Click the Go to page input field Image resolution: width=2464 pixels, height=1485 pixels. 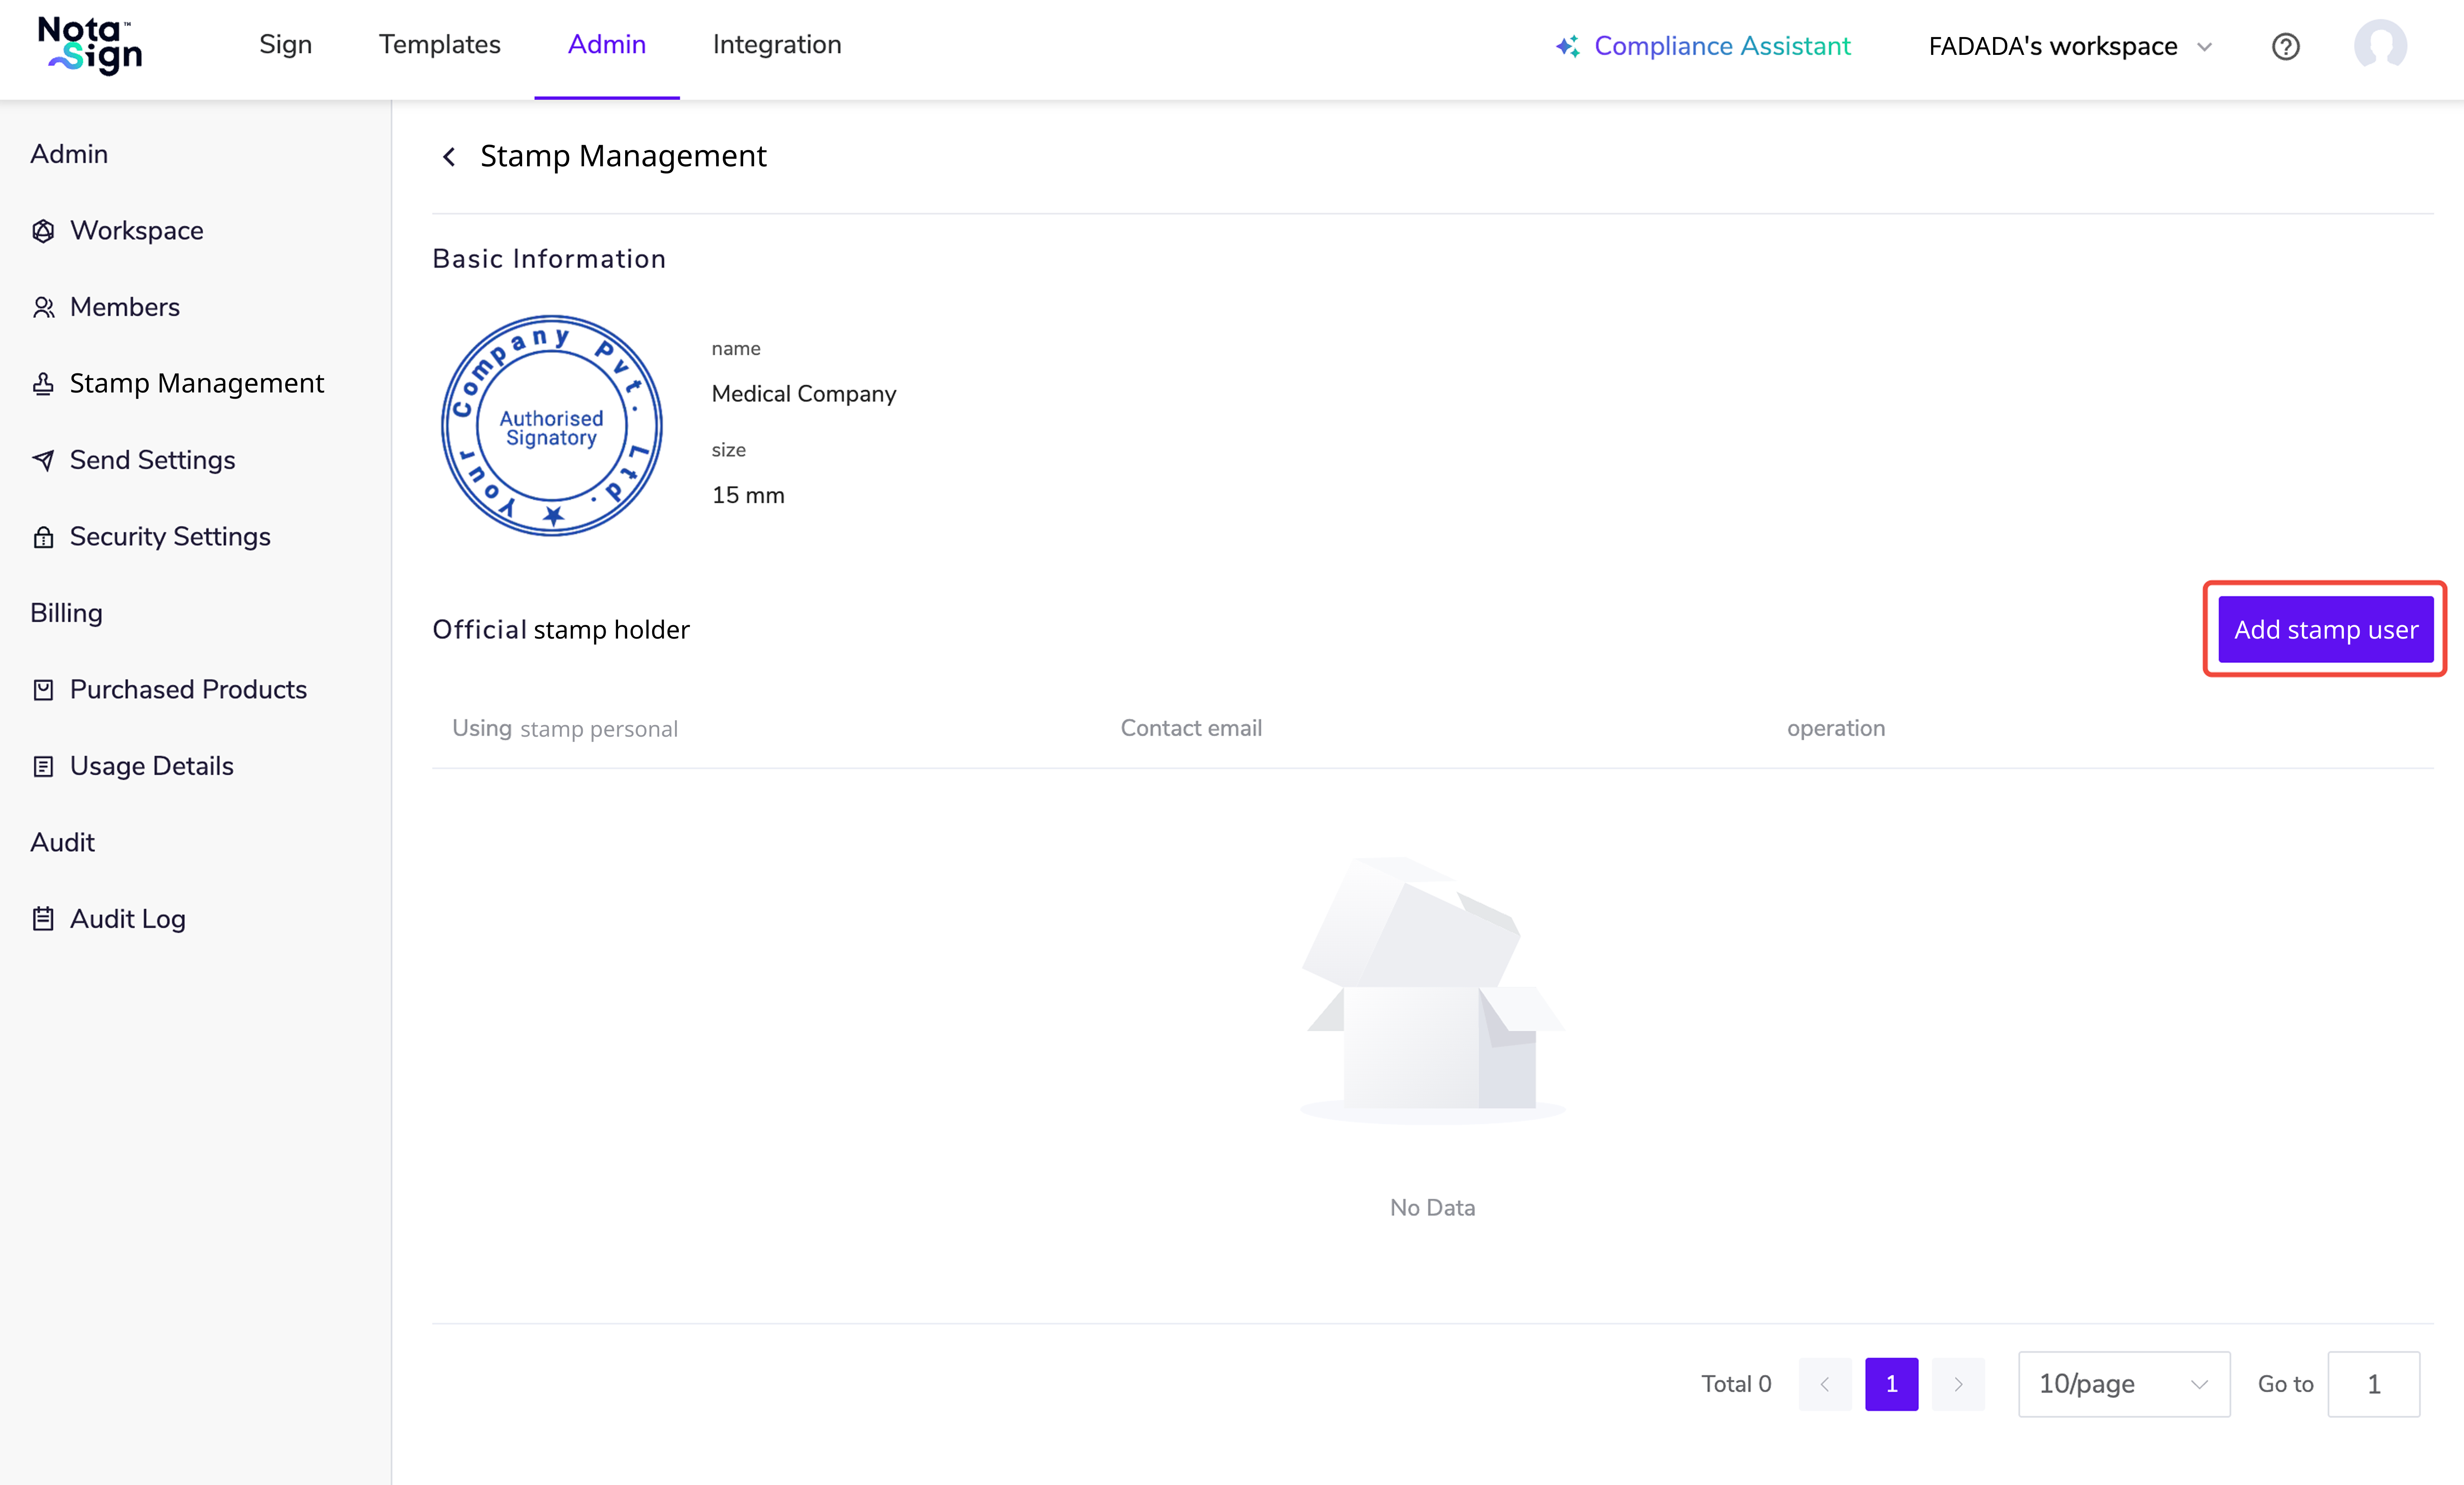pyautogui.click(x=2373, y=1384)
